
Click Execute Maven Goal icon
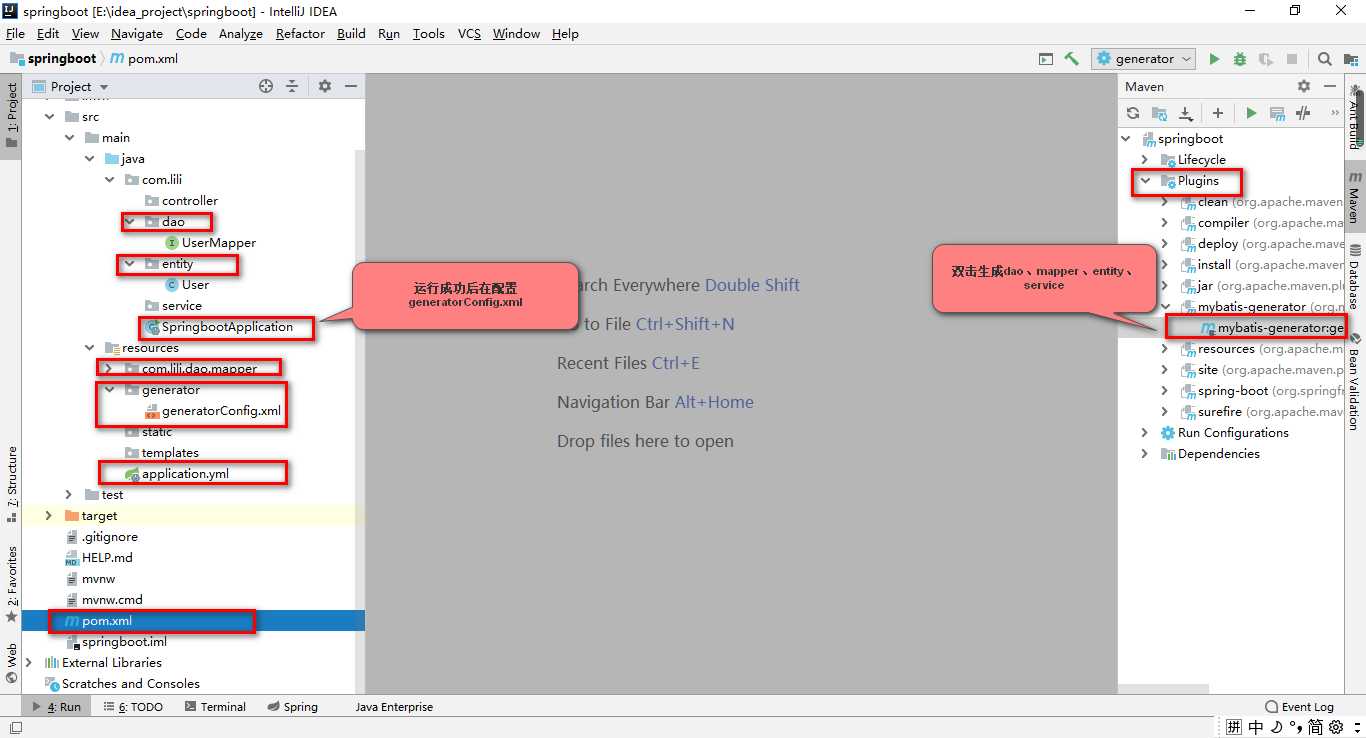[1277, 113]
